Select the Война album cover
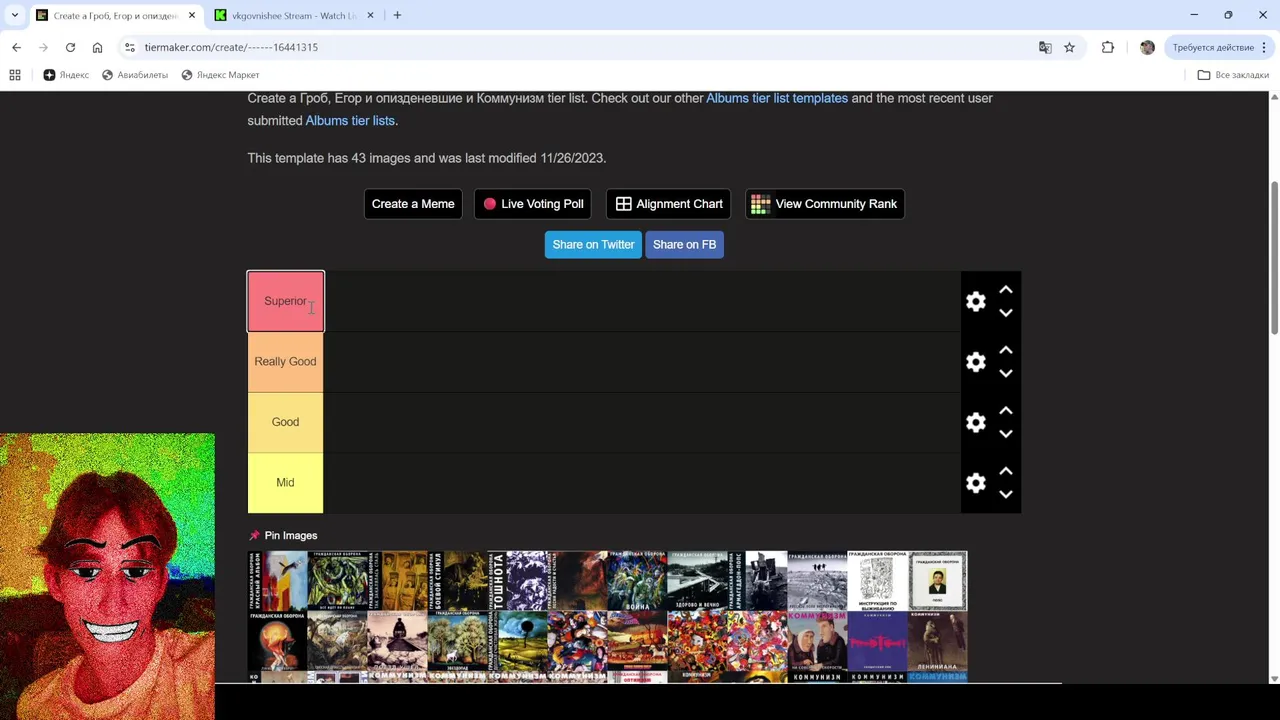The image size is (1280, 720). pos(637,581)
